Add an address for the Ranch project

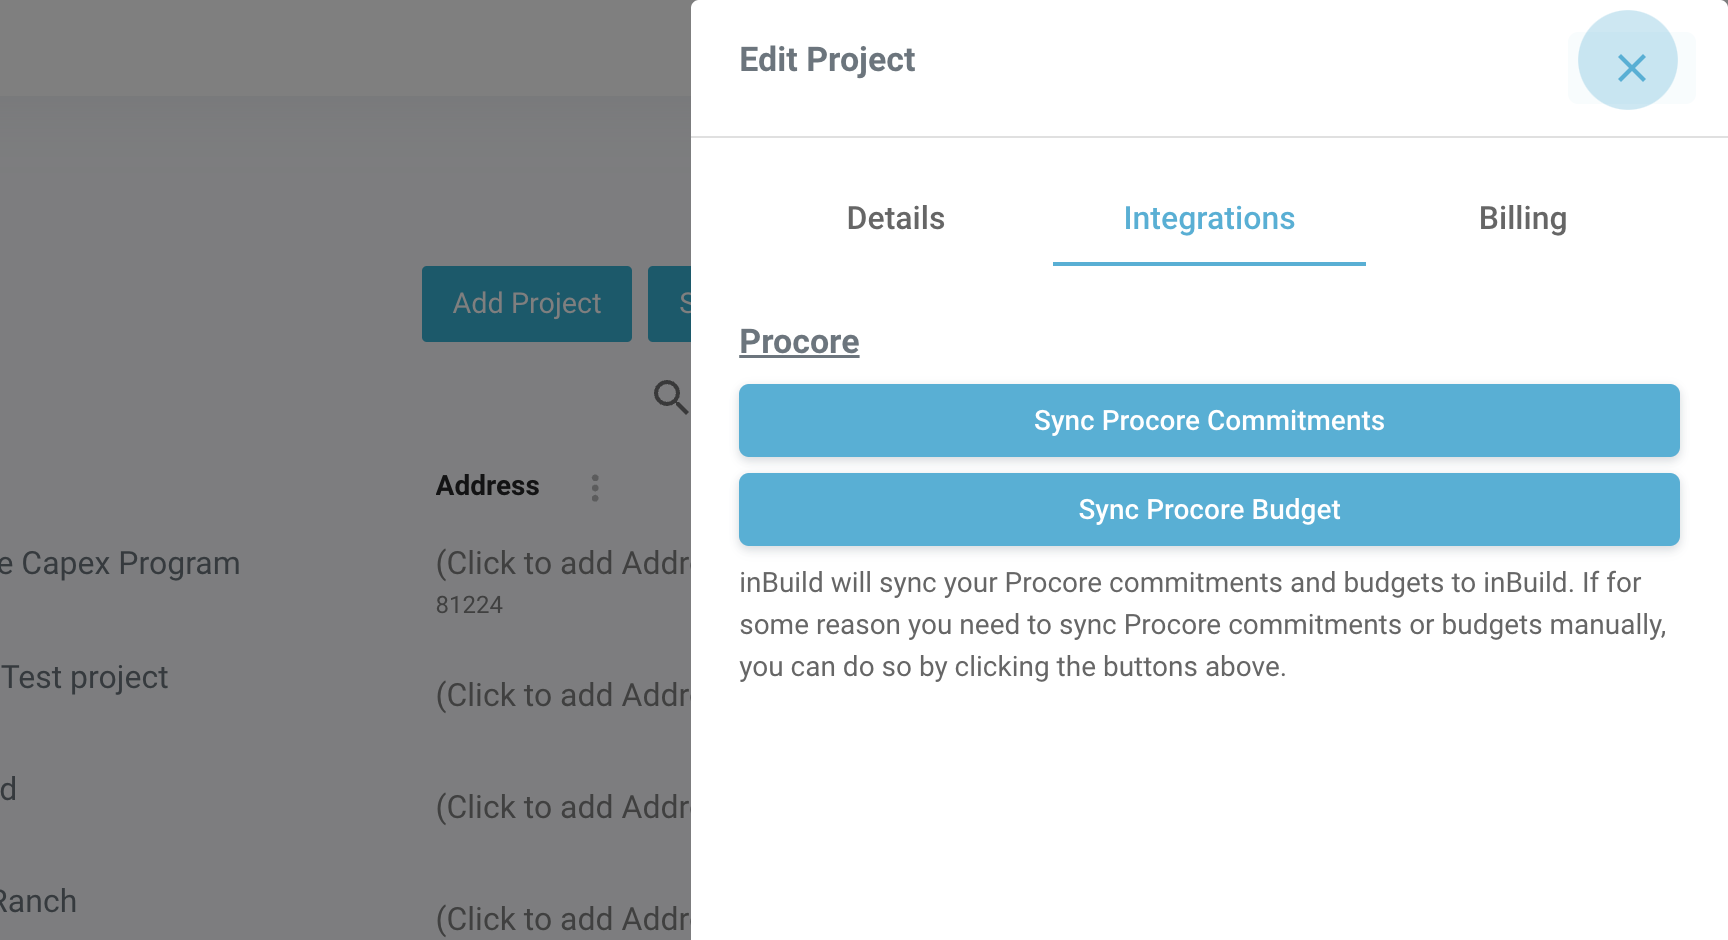click(563, 919)
